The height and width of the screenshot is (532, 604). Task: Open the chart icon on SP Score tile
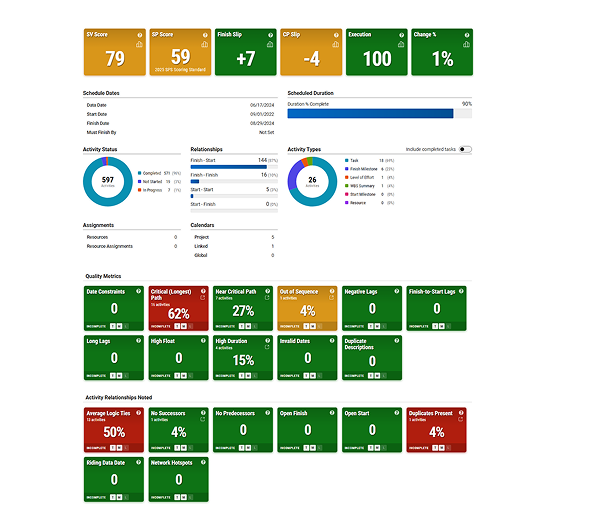point(205,45)
